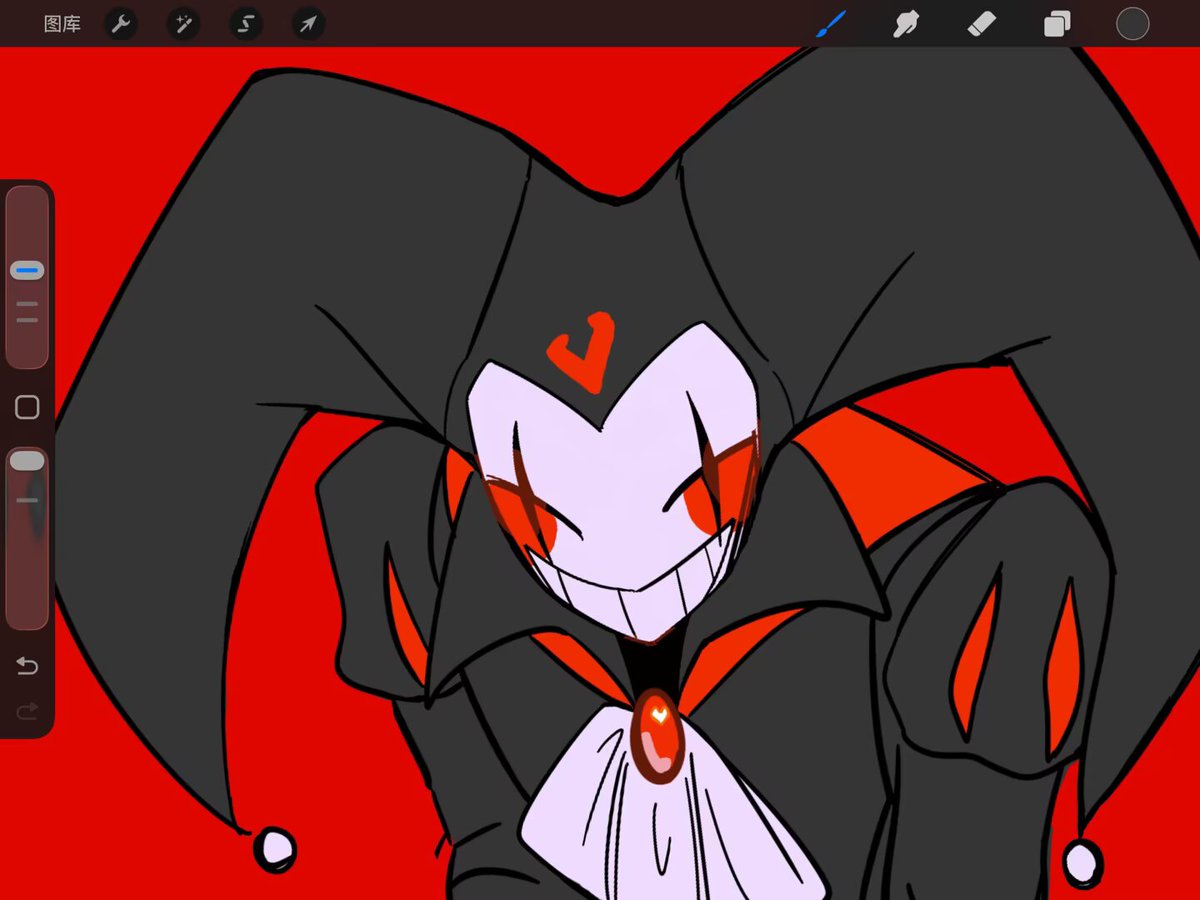Image resolution: width=1200 pixels, height=900 pixels.
Task: Open the Adjustments magic wand menu
Action: (x=183, y=24)
